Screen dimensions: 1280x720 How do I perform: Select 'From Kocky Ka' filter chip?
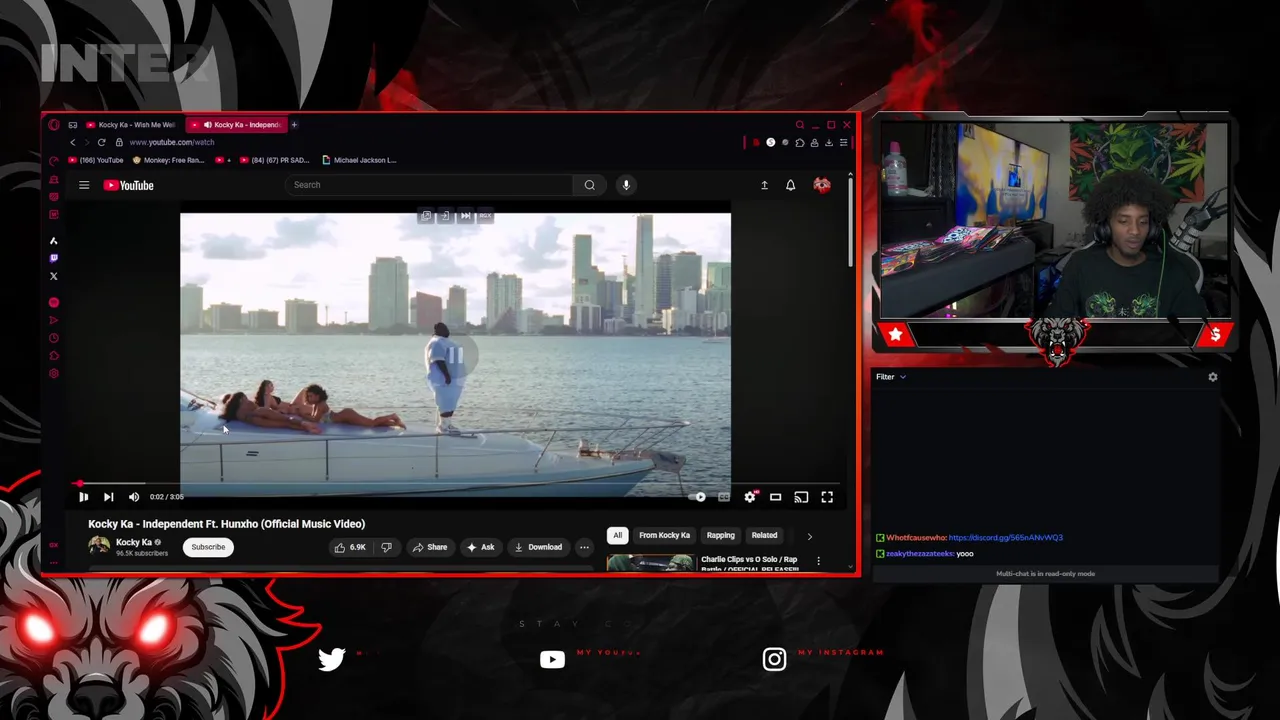664,535
